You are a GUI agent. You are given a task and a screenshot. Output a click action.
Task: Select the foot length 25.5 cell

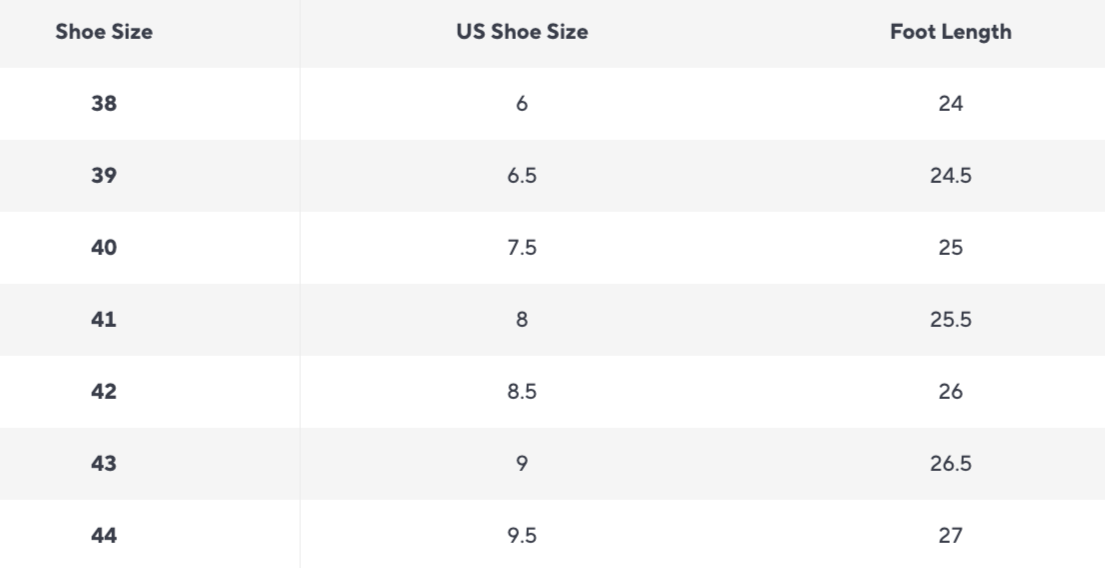pos(950,320)
